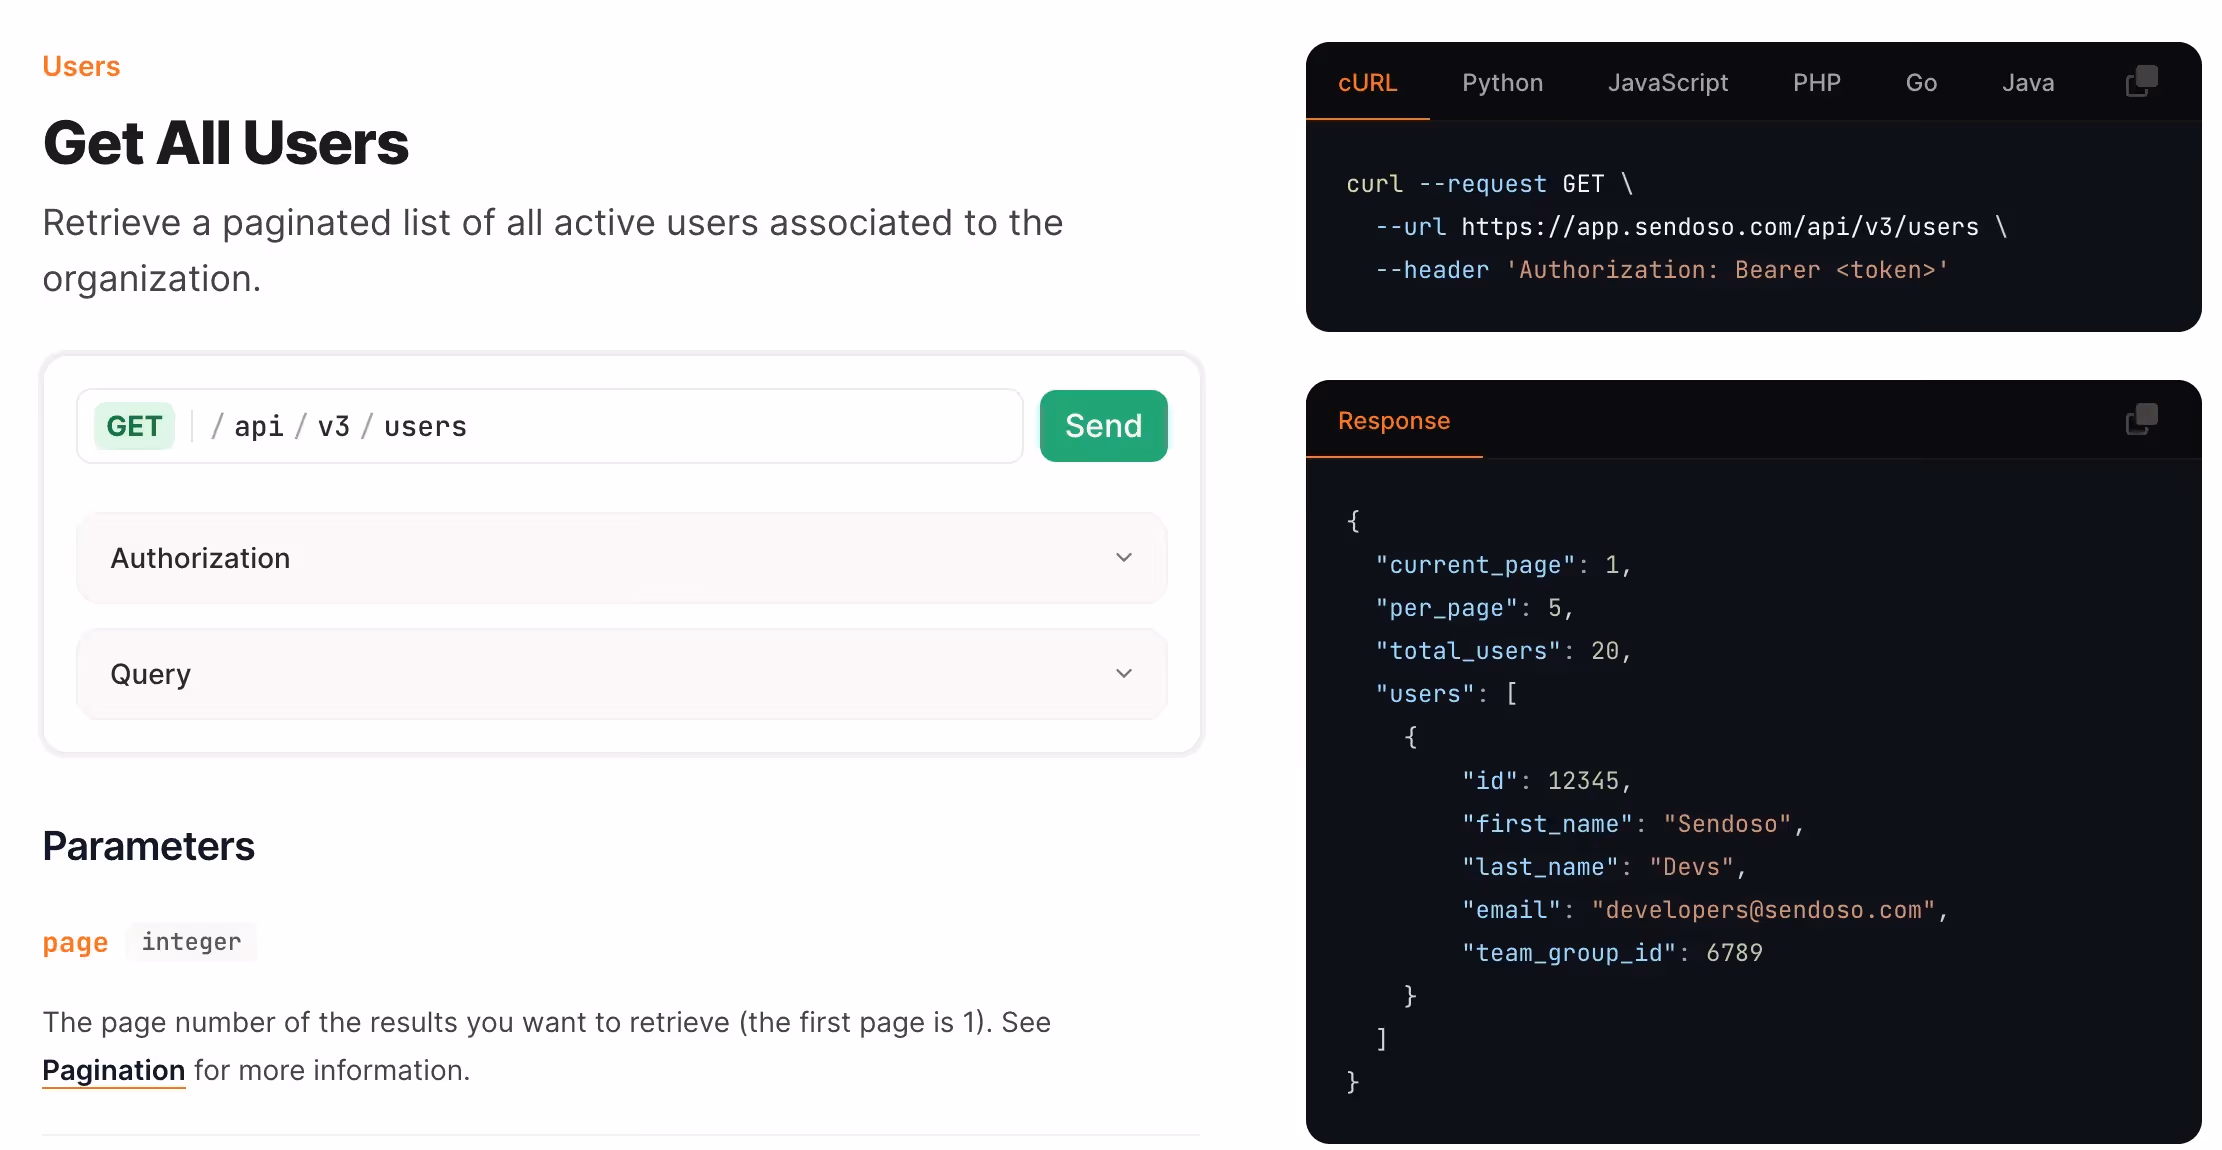This screenshot has width=2222, height=1150.
Task: Switch to the cURL code tab
Action: (x=1367, y=83)
